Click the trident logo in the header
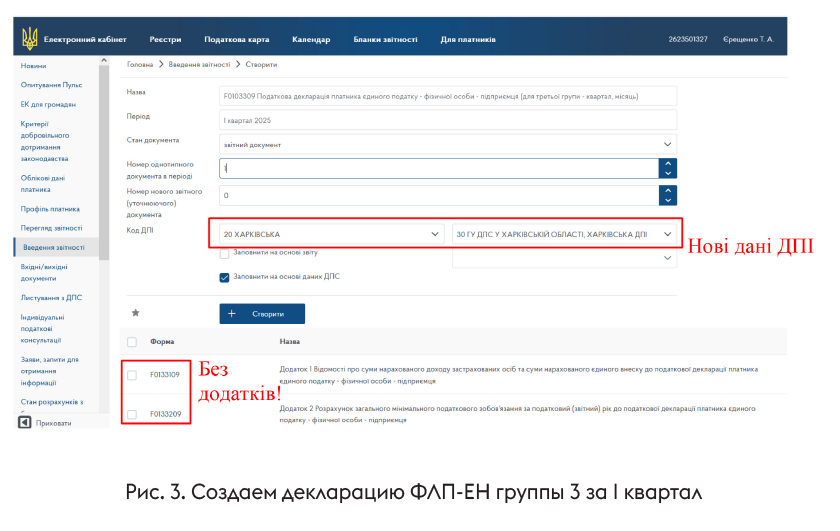The height and width of the screenshot is (531, 840). click(x=29, y=39)
